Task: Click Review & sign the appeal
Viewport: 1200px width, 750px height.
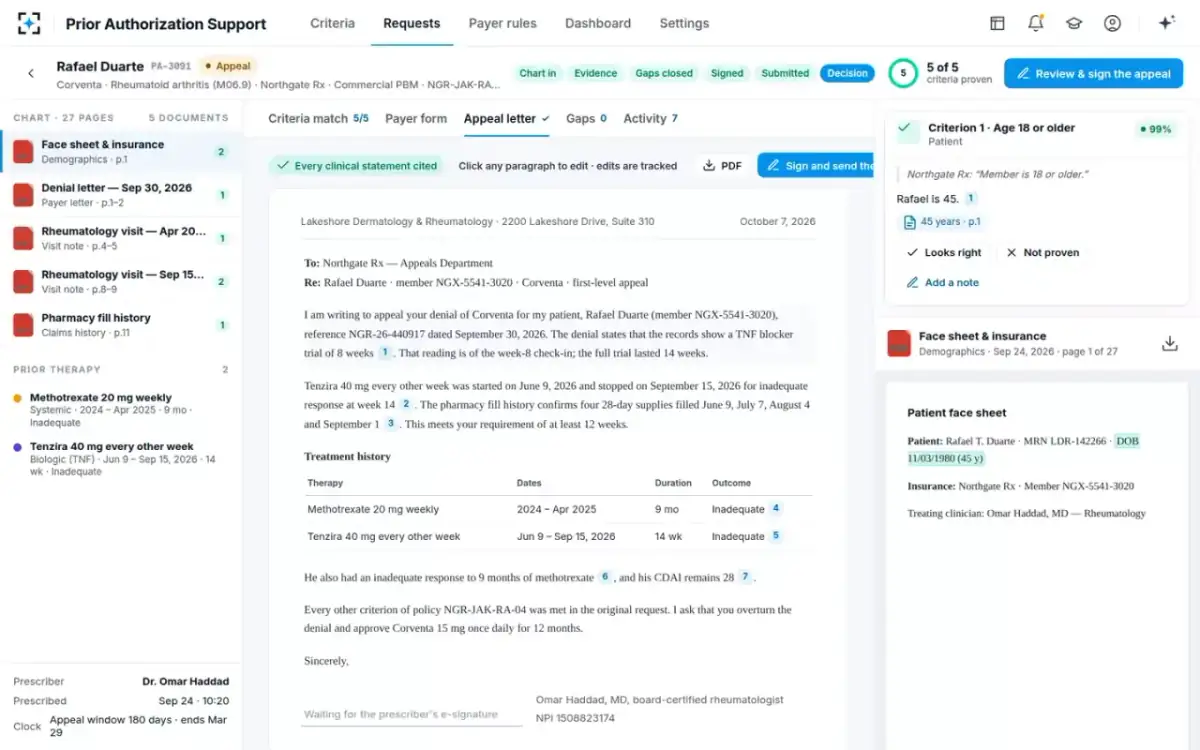Action: [1093, 73]
